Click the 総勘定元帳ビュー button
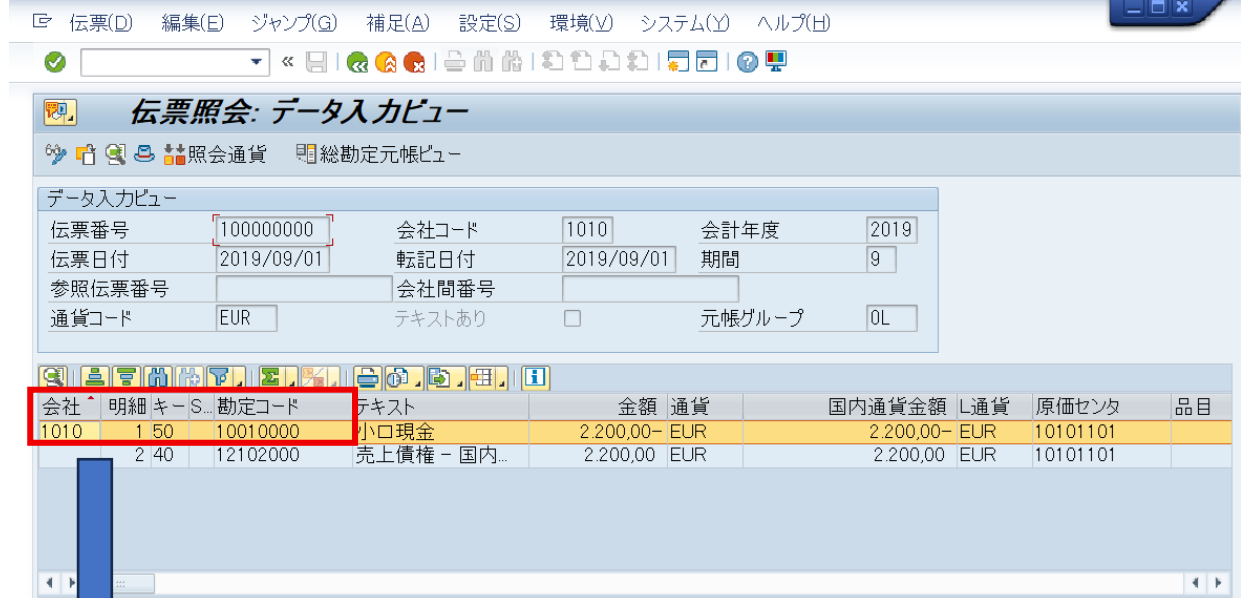 click(378, 154)
